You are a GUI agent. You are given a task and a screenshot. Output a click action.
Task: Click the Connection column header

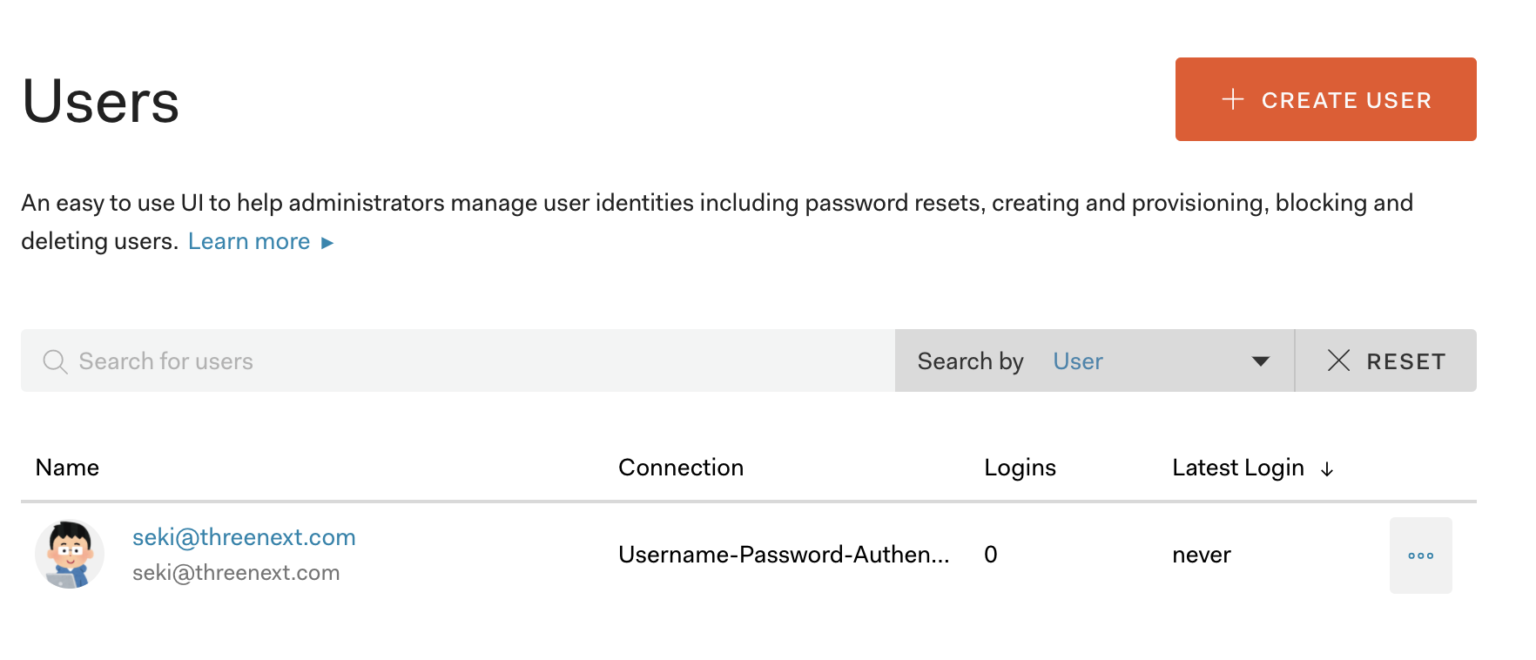coord(681,467)
